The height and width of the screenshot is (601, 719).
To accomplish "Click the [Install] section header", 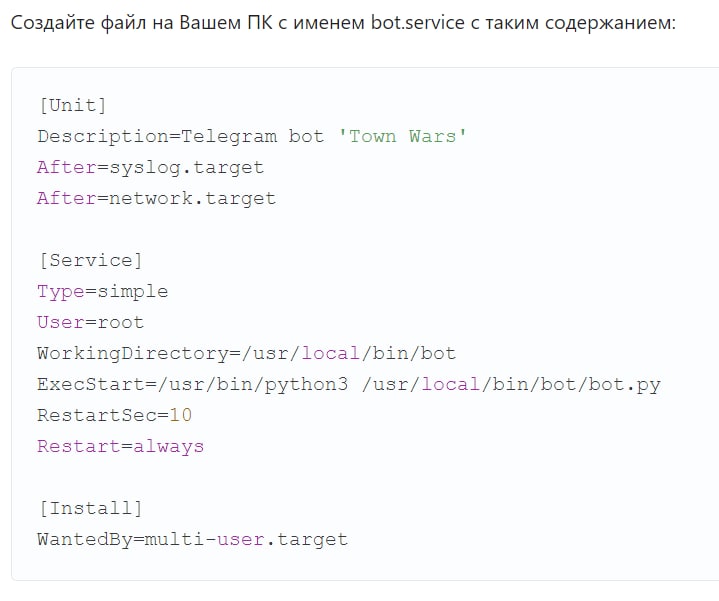I will point(90,508).
